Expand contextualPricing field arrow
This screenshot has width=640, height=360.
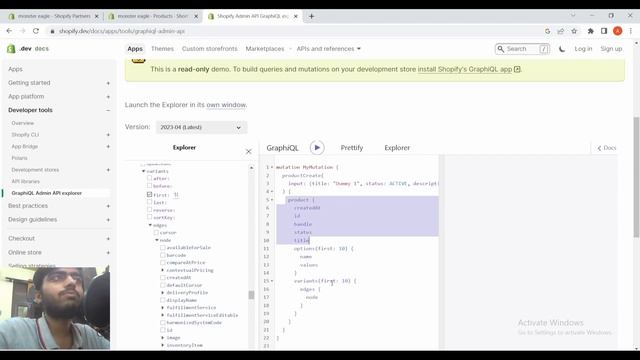pyautogui.click(x=162, y=270)
